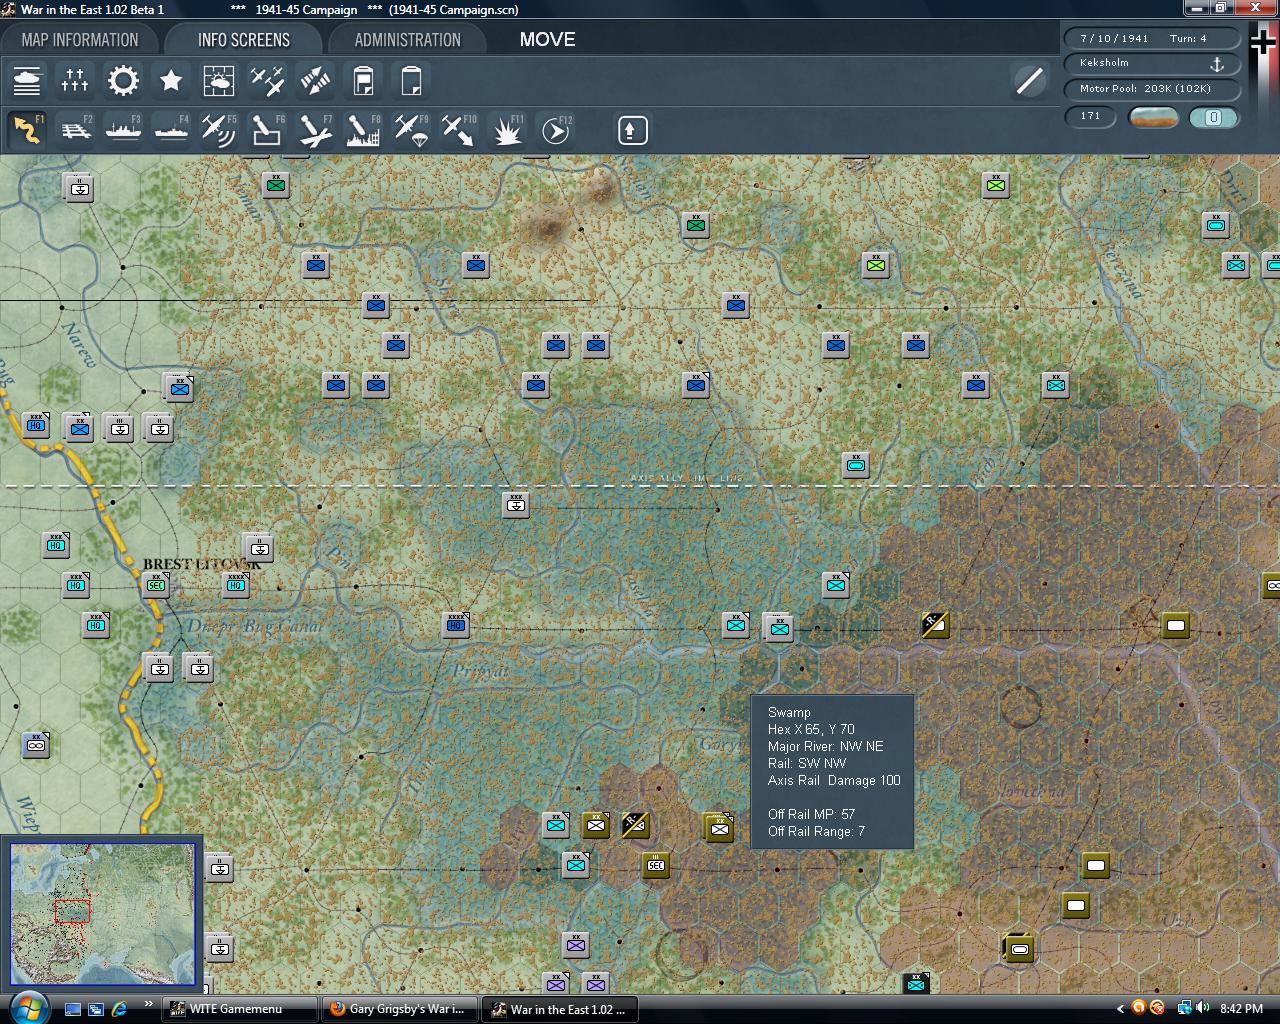Open the production gear icon
Viewport: 1280px width, 1024px height.
(123, 80)
